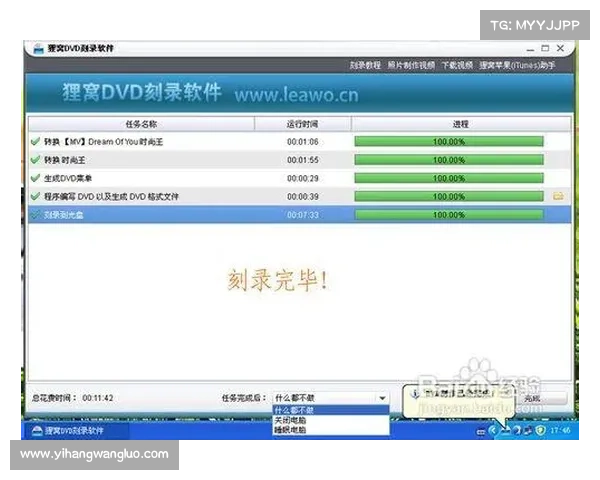Click the check icon of the 程序编写 DVD row
Viewport: 600px width, 480px height.
tap(35, 196)
